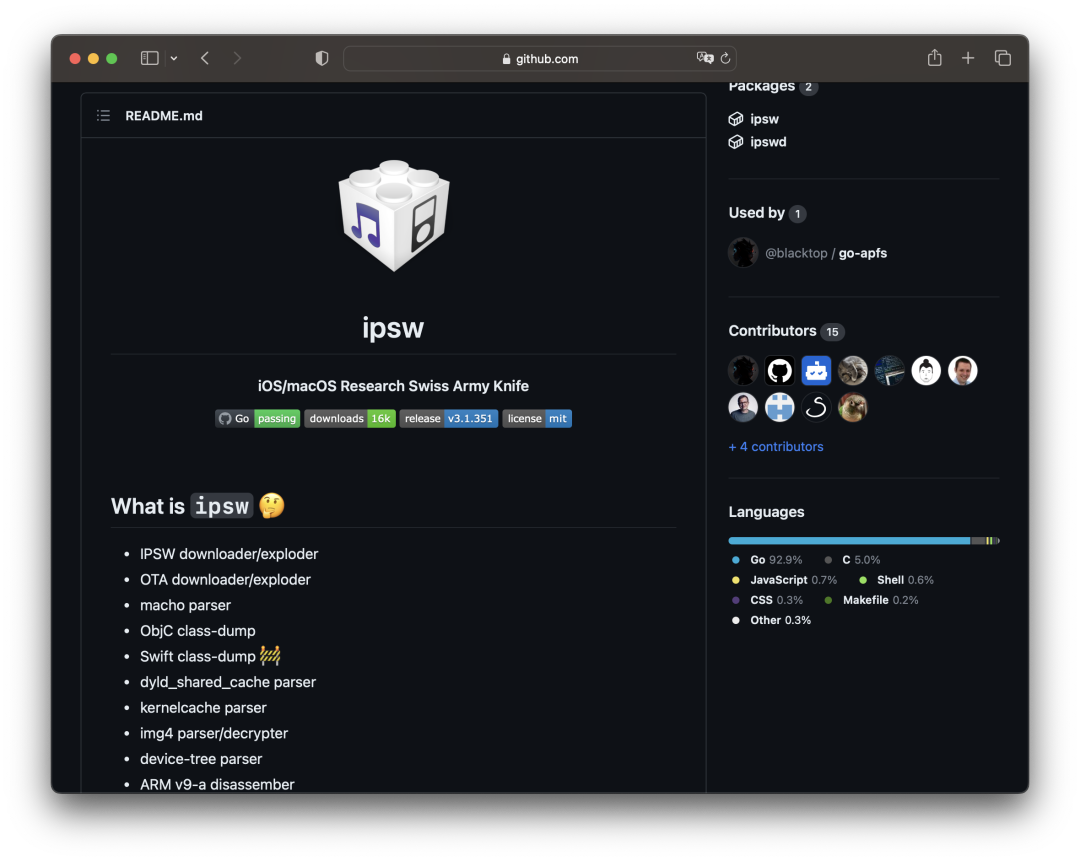Click the Go passing build badge
Screen dimensions: 1080x861
[258, 418]
